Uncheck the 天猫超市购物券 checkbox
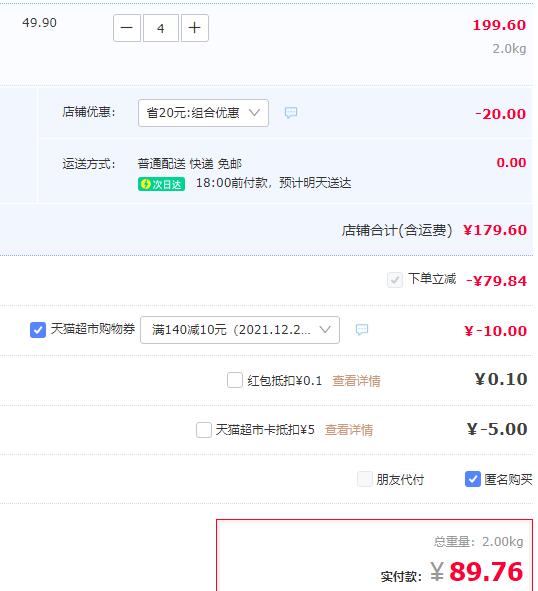Screen dimensions: 538x591 coord(38,330)
